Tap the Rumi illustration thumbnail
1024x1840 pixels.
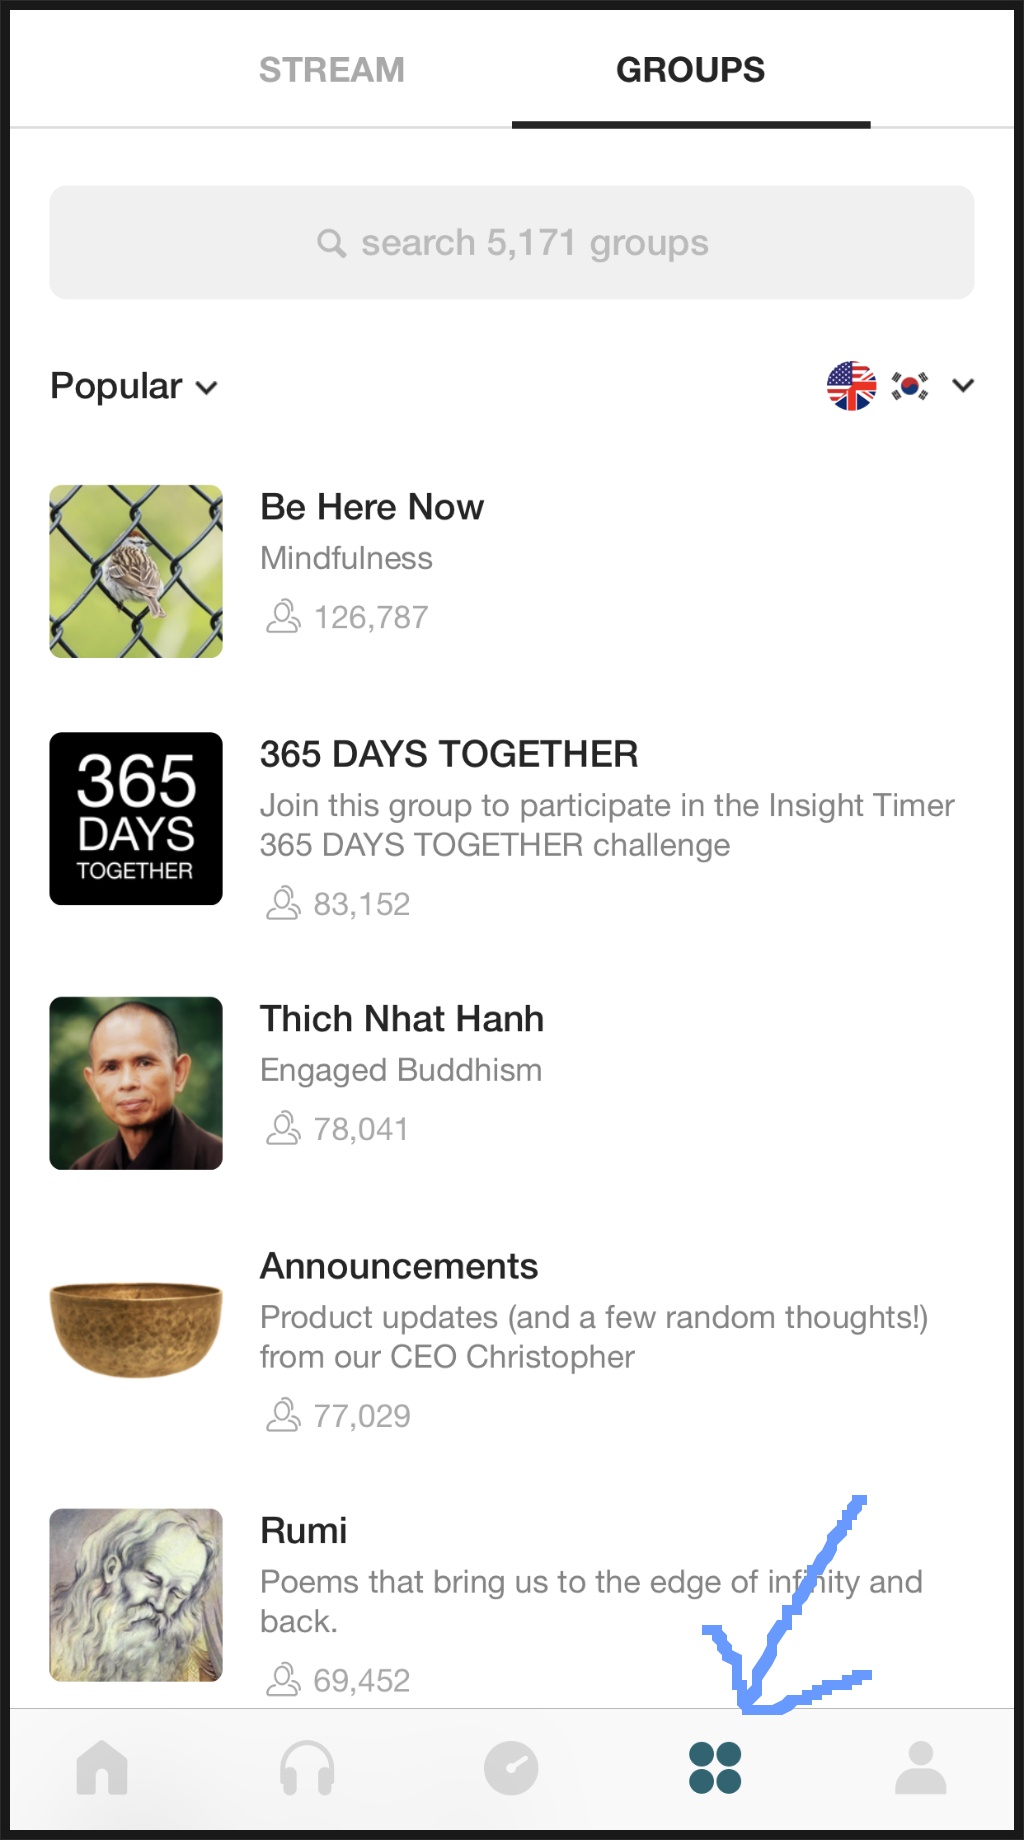pyautogui.click(x=136, y=1595)
